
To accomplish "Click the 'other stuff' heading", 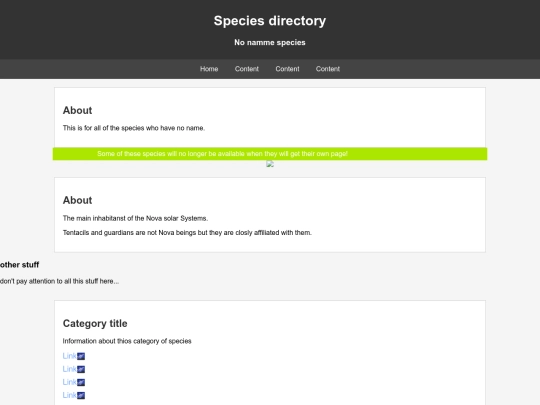I will (19, 265).
